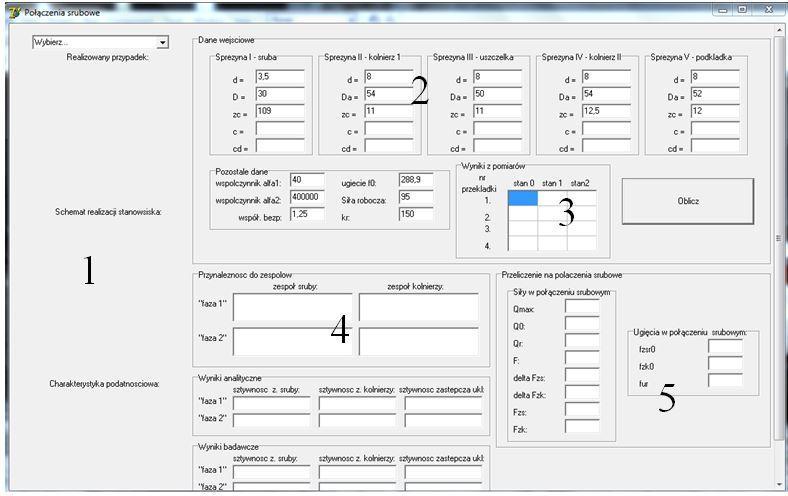
Task: Click Wyniki analityczne faza 1 sztywnosc z. kolnierzy field
Action: click(358, 403)
